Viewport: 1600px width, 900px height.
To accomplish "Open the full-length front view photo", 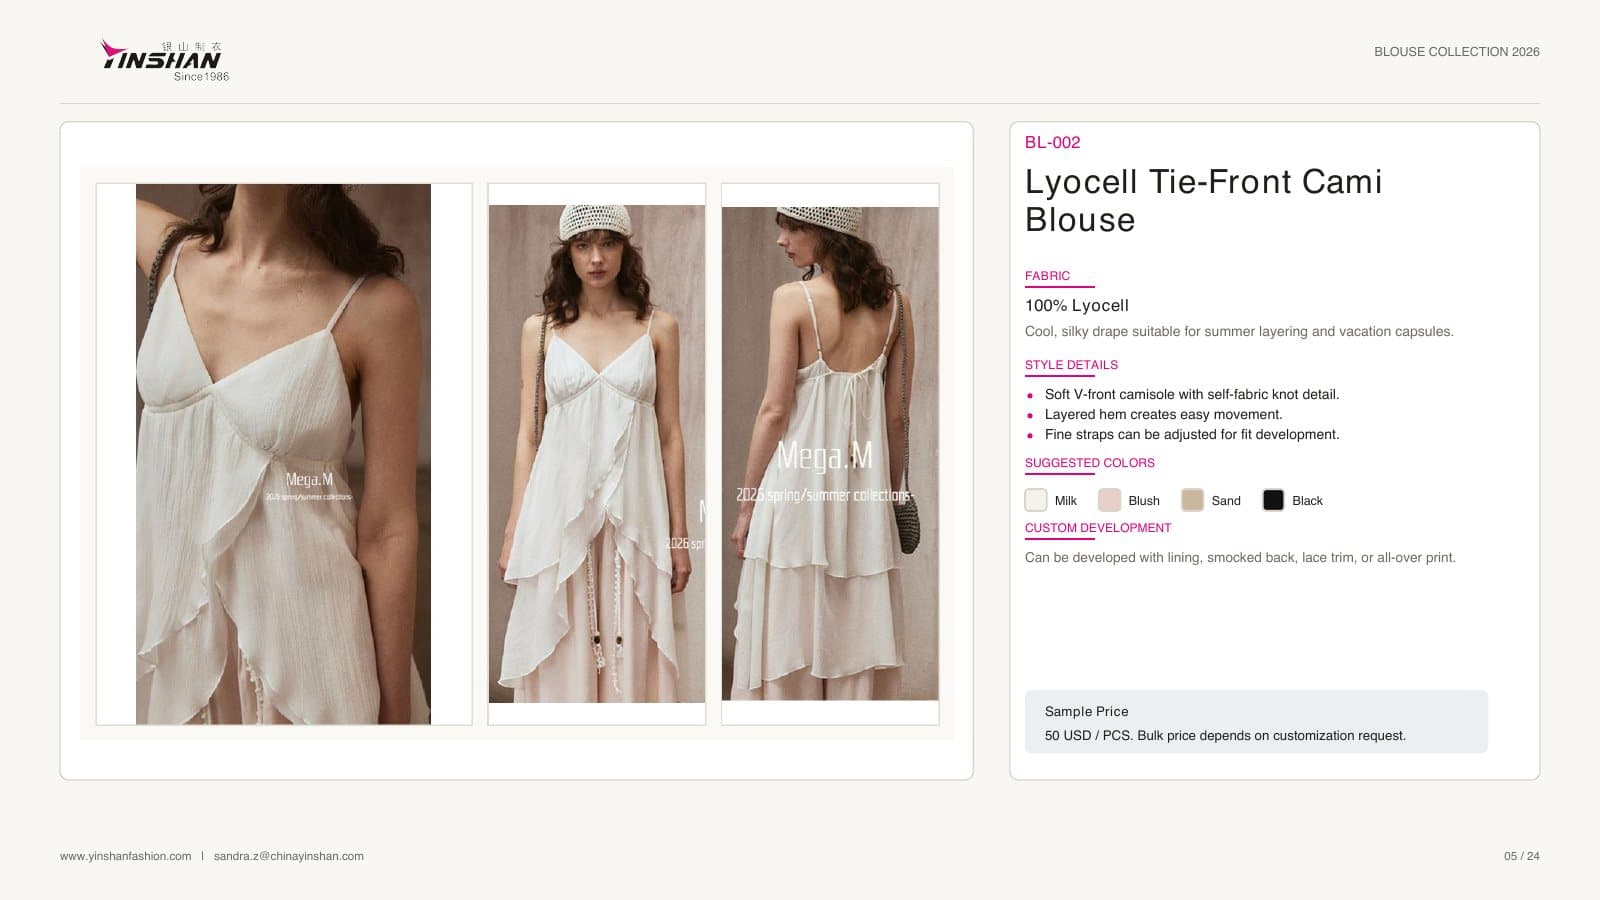I will [597, 454].
